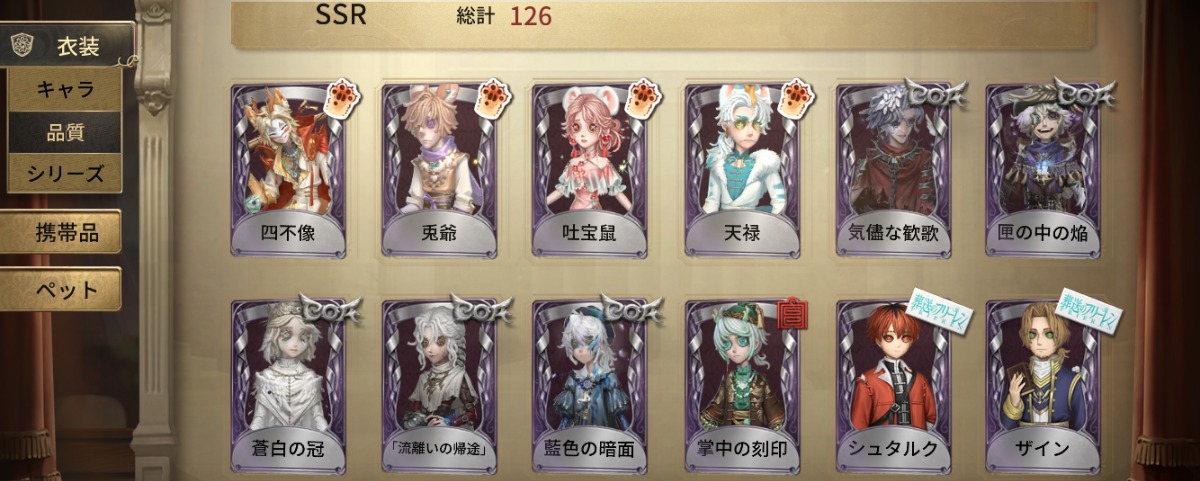Click the COA badge on 気儘な歓歌 card

(x=933, y=93)
